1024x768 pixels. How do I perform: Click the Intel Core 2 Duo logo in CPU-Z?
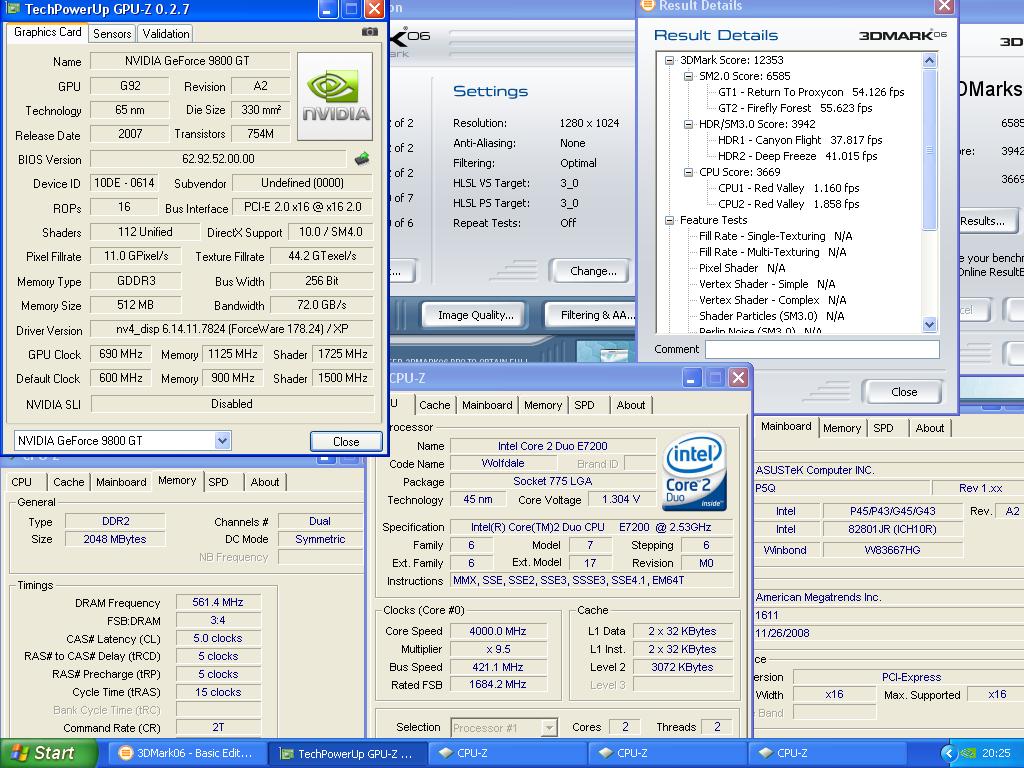[694, 472]
